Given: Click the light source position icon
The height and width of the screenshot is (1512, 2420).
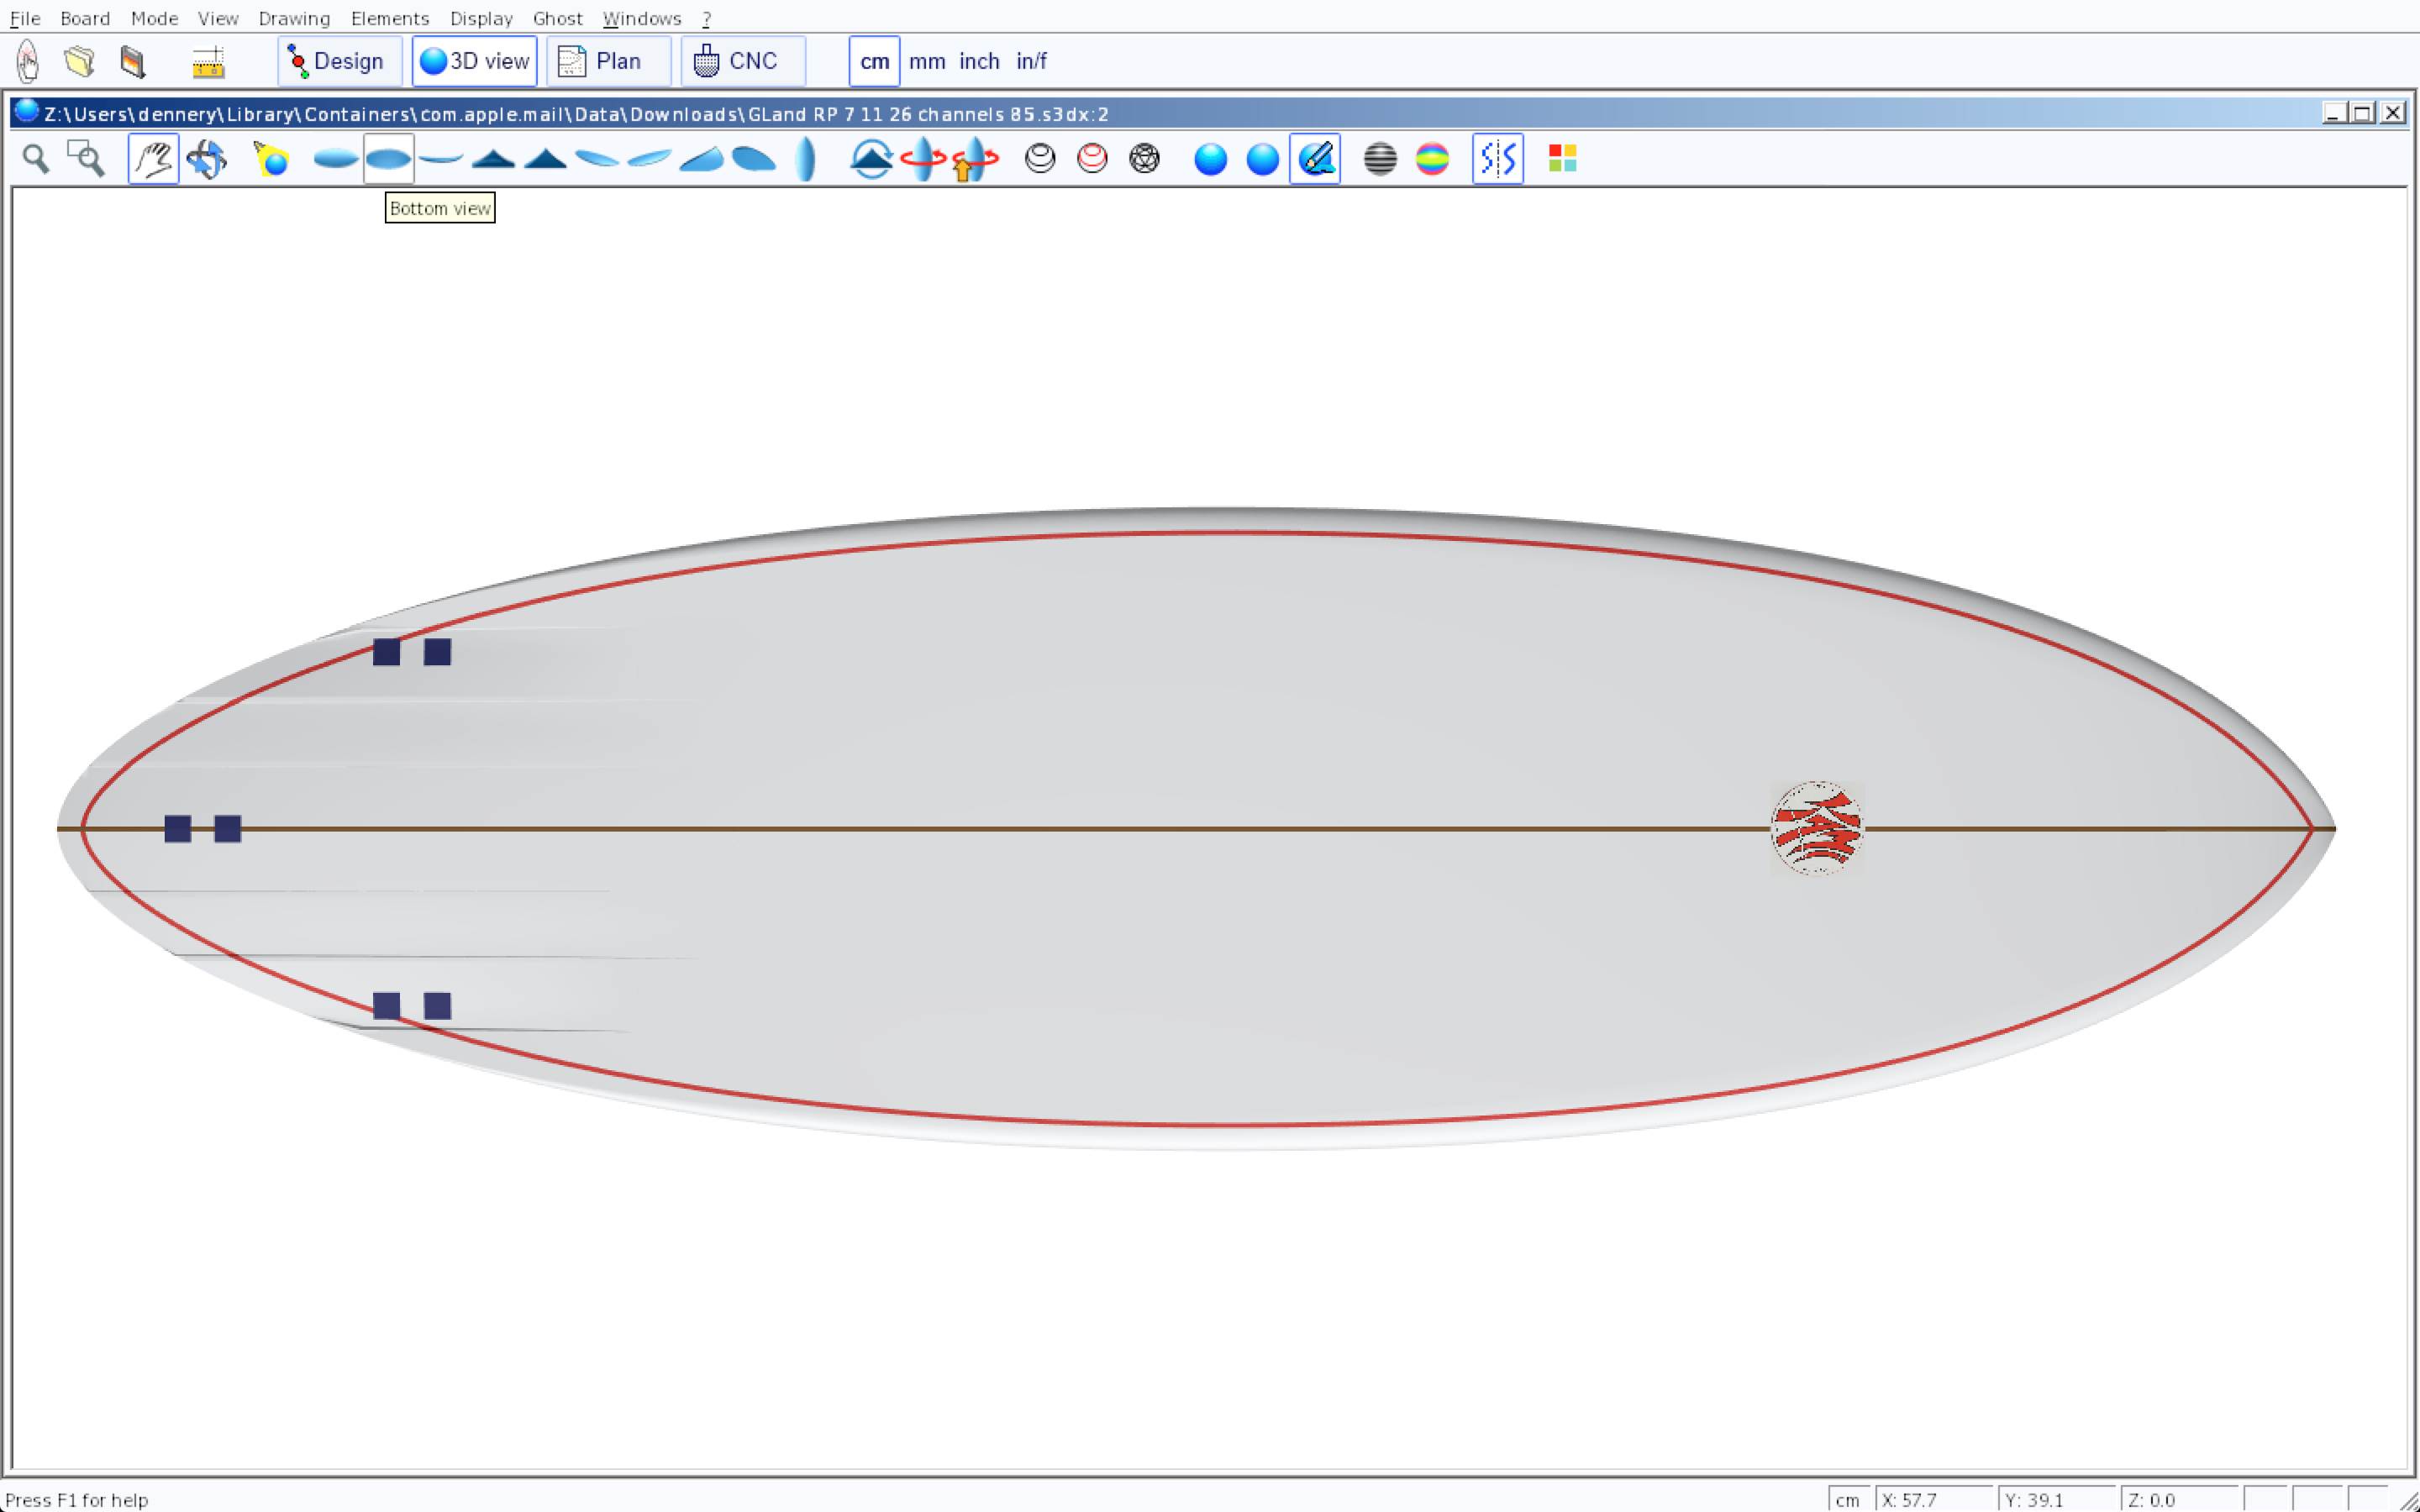Looking at the screenshot, I should [x=271, y=159].
